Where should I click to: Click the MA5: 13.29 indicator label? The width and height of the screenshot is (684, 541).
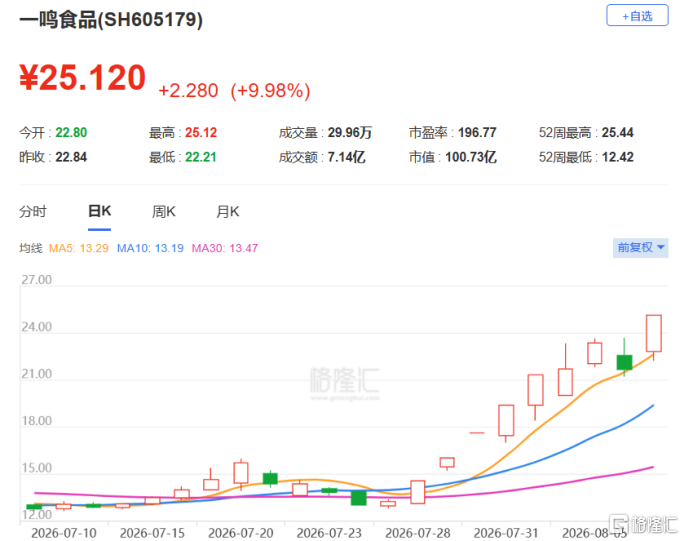point(79,248)
